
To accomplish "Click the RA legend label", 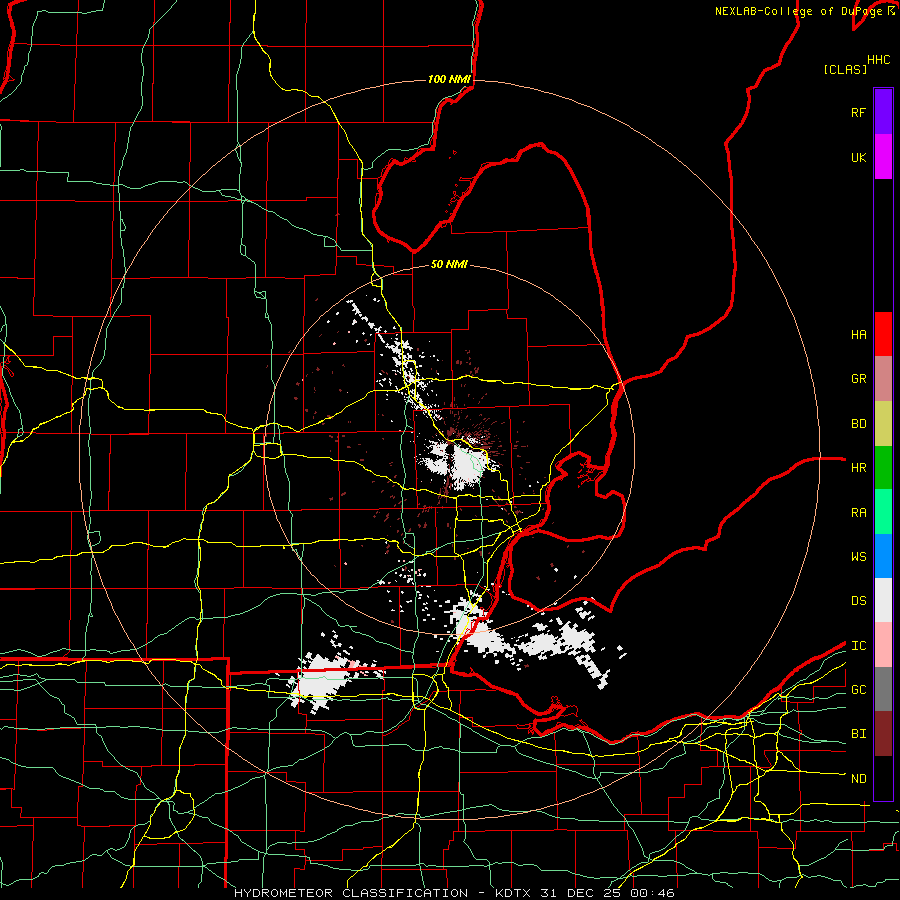I will point(858,513).
